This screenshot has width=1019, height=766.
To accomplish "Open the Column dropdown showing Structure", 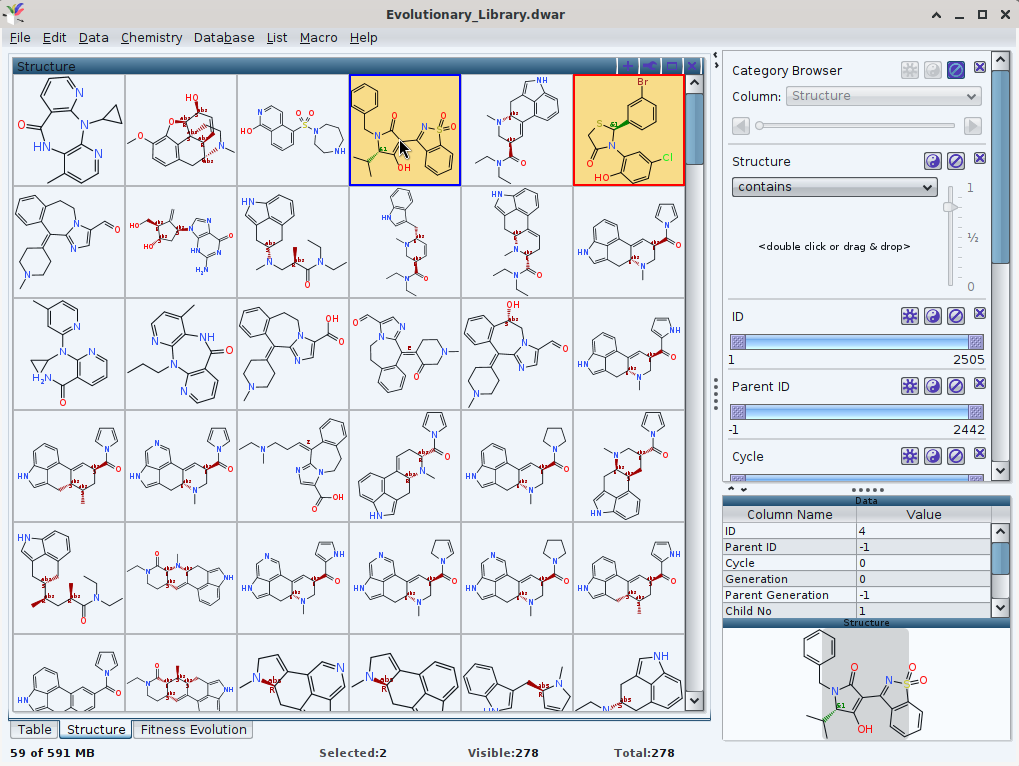I will point(883,96).
